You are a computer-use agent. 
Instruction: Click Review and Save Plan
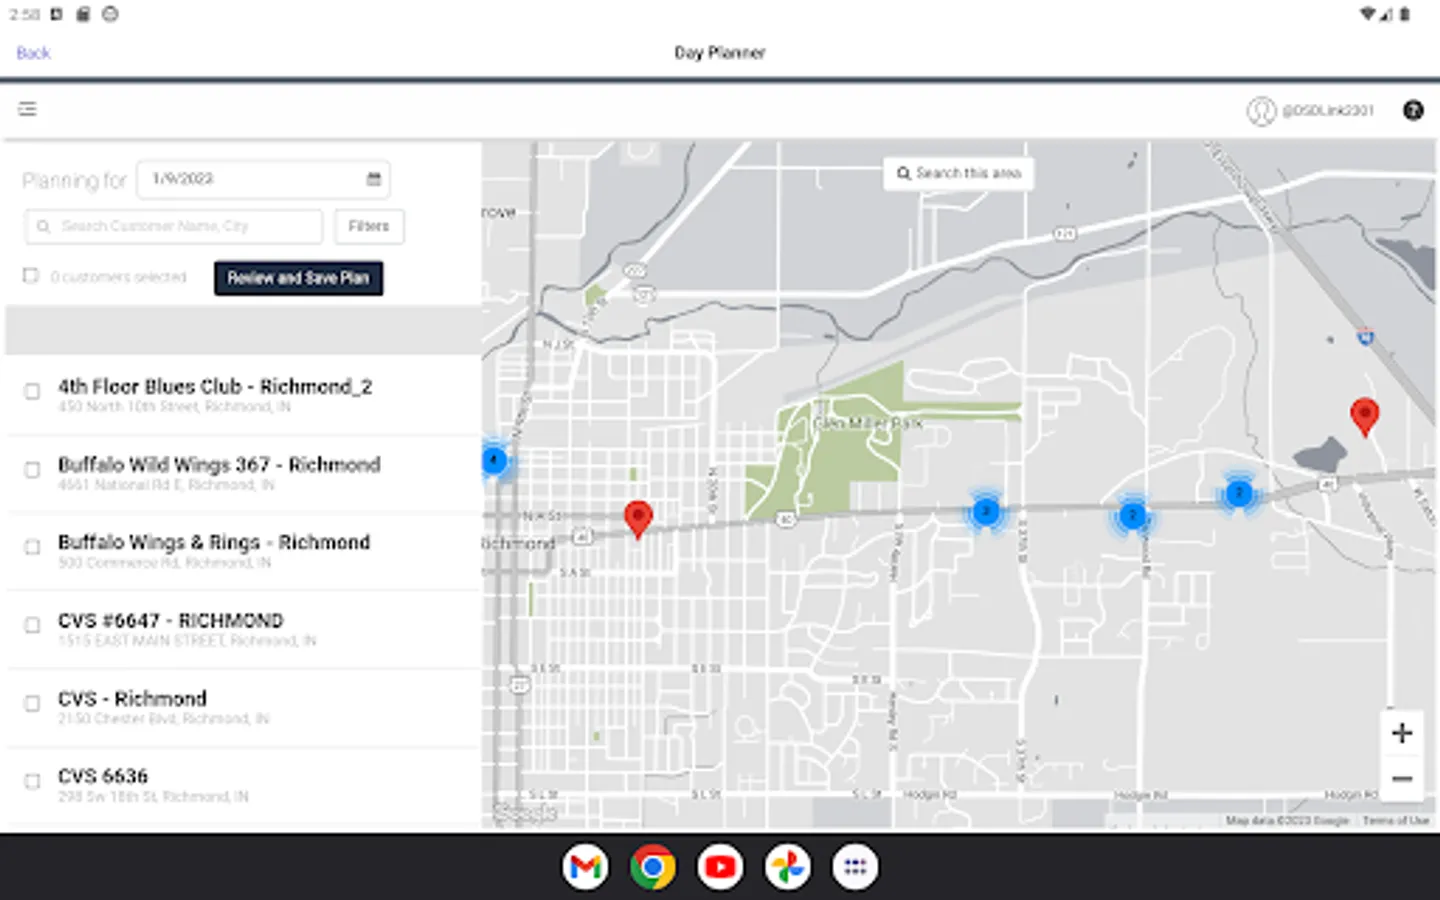click(x=298, y=278)
